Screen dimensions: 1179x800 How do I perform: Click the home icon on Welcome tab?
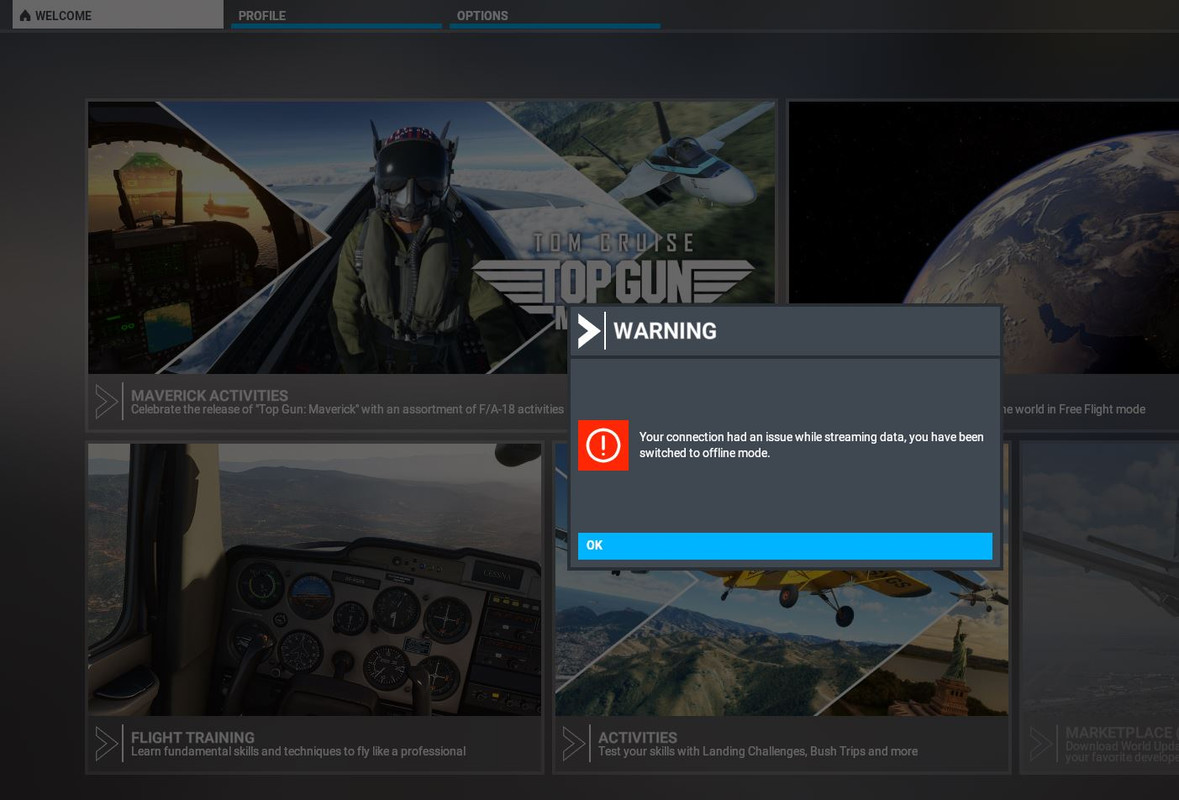(x=25, y=15)
